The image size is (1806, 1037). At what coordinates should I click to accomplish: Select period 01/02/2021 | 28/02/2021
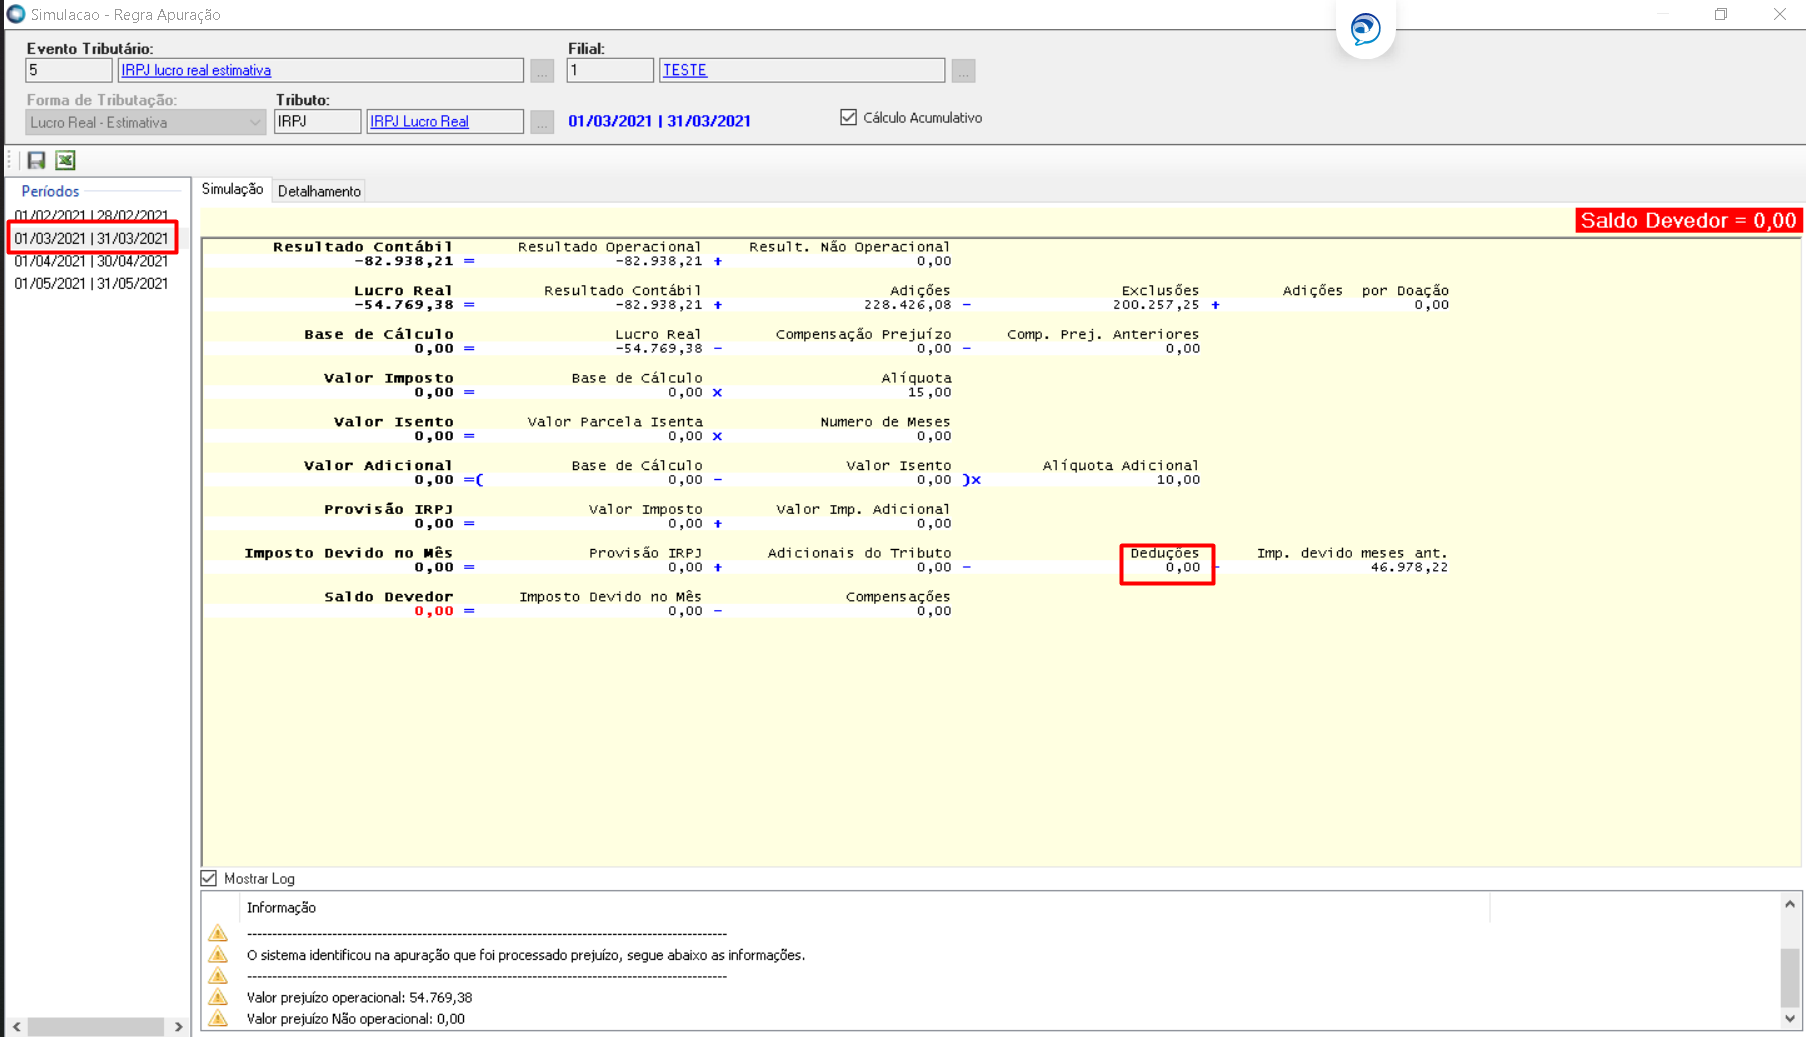click(x=91, y=215)
